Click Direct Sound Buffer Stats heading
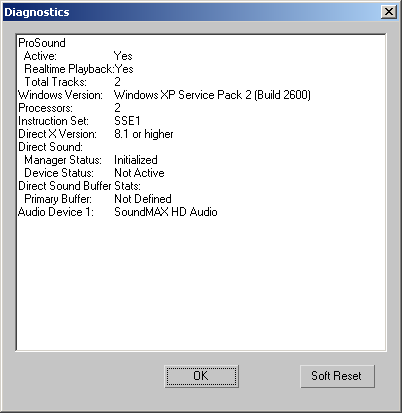The height and width of the screenshot is (413, 402). (79, 186)
